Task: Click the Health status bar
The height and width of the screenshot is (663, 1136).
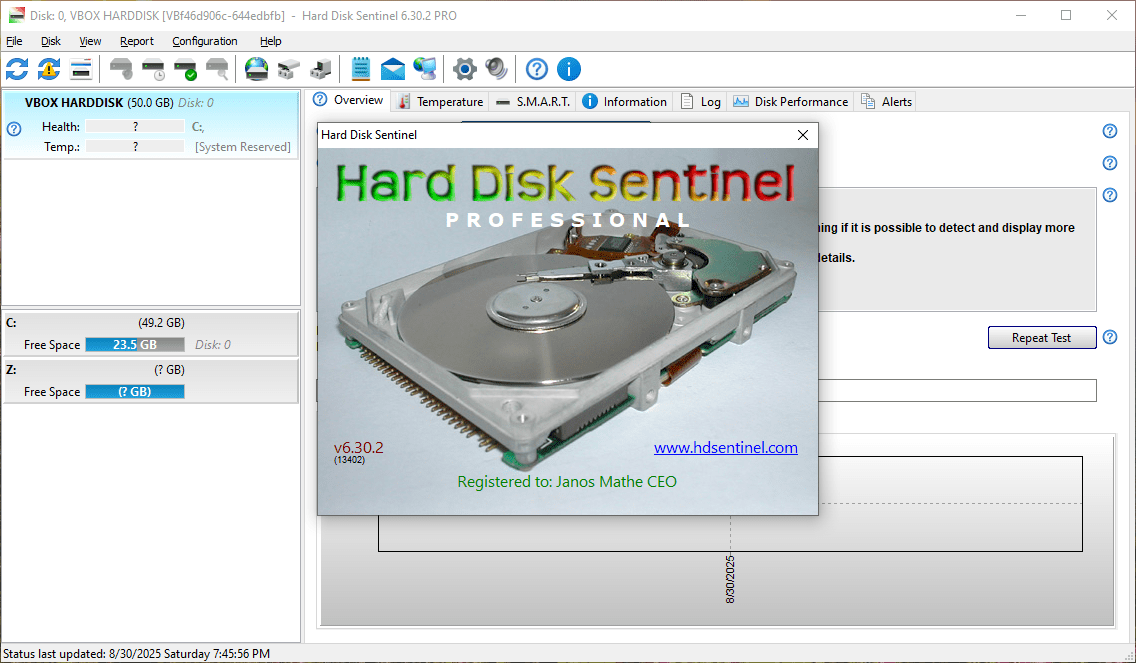Action: pos(135,126)
